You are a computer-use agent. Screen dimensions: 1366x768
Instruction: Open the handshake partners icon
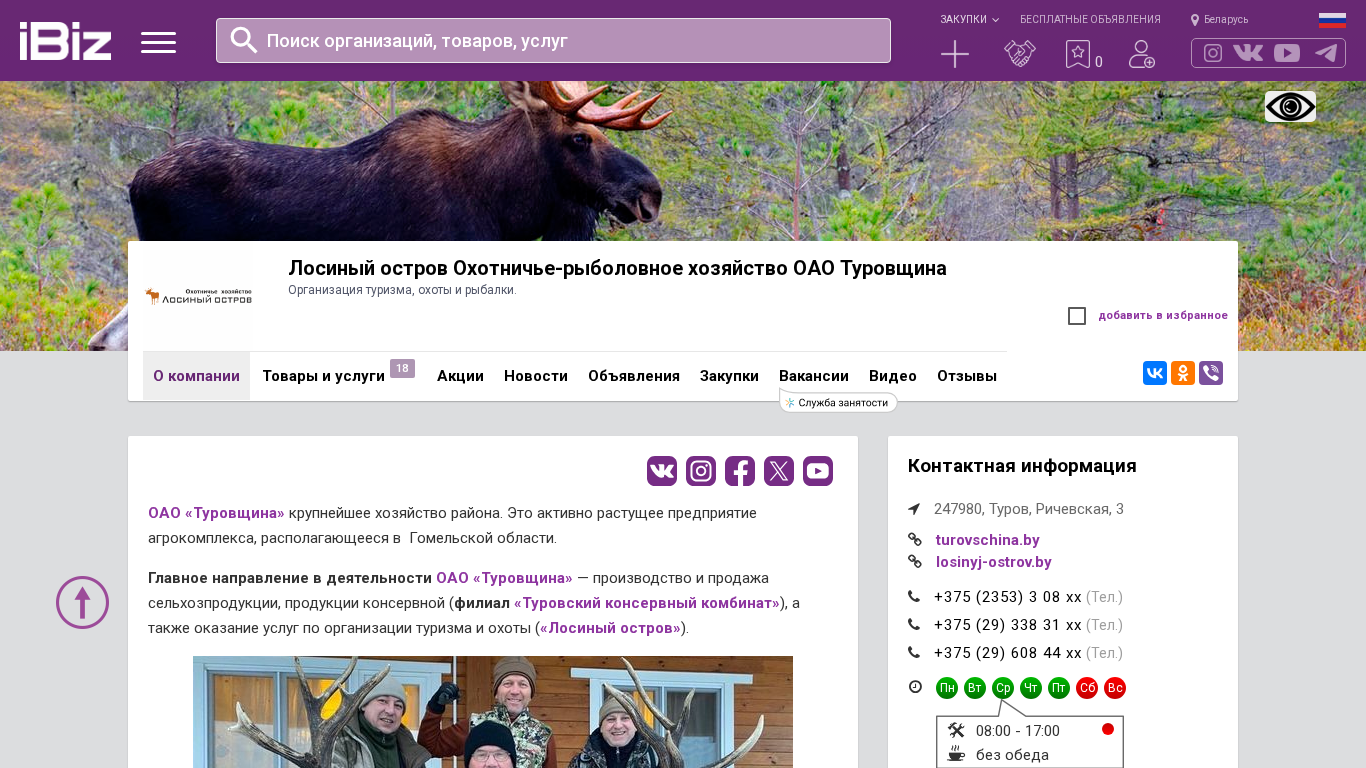click(x=1020, y=54)
